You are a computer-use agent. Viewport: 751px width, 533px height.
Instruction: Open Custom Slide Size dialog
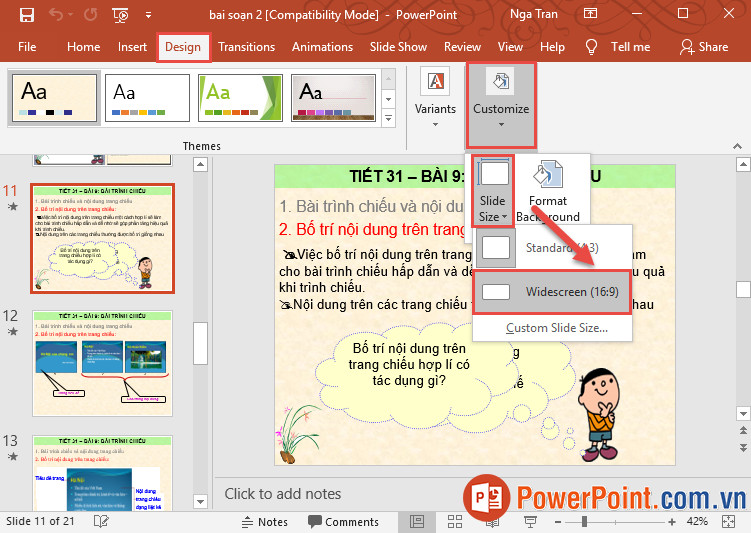click(557, 328)
